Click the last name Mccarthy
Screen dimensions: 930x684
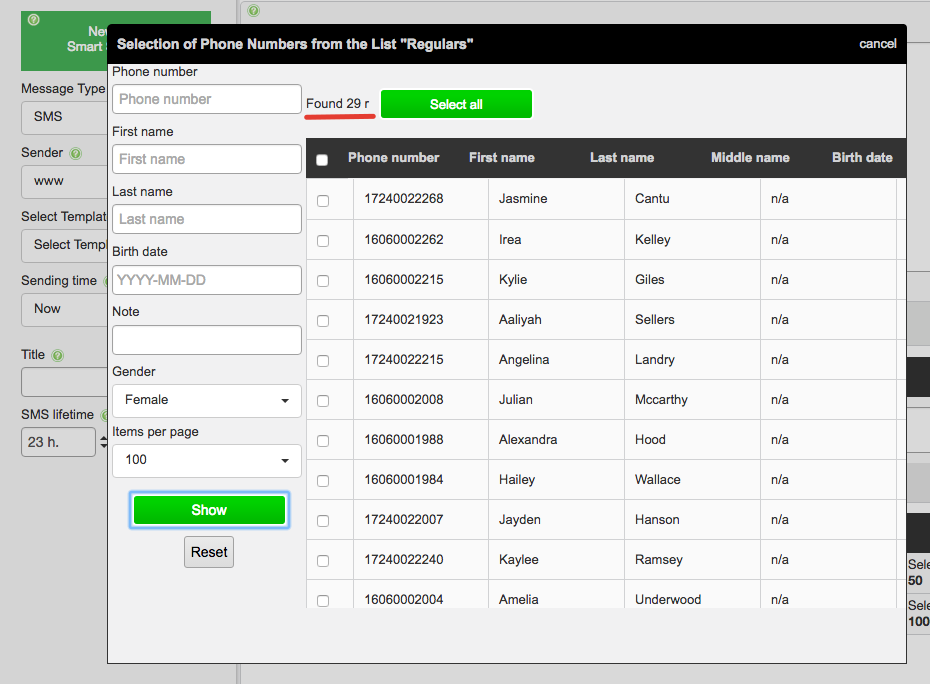coord(661,400)
